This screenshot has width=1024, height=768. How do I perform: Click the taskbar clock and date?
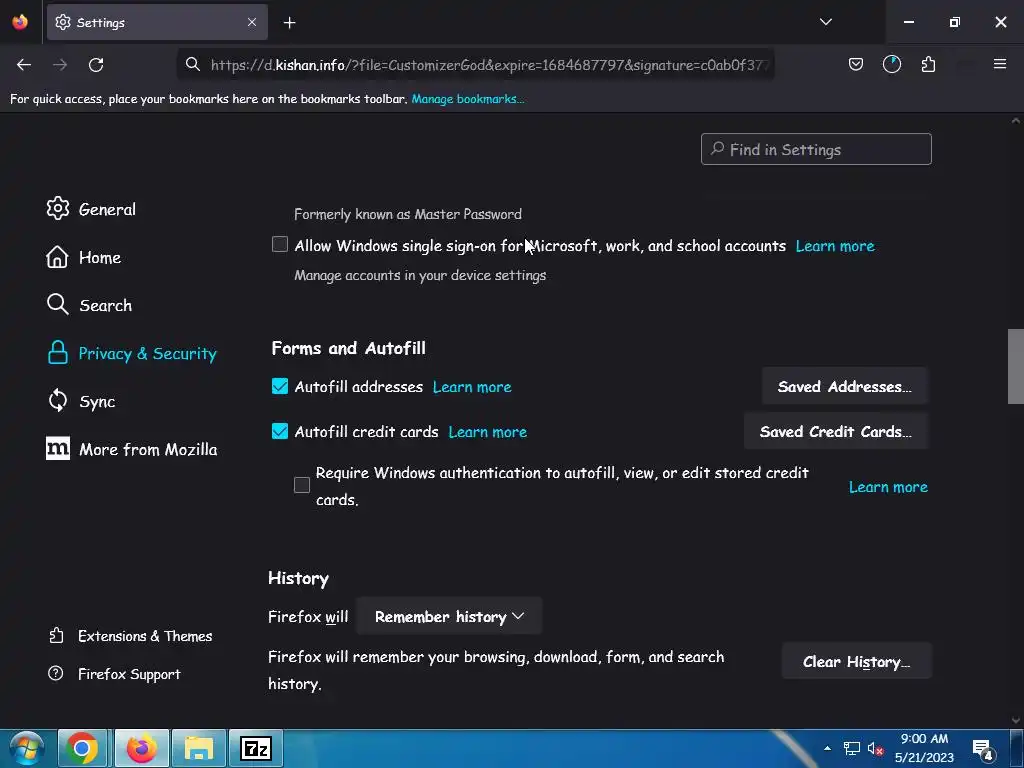click(x=924, y=748)
